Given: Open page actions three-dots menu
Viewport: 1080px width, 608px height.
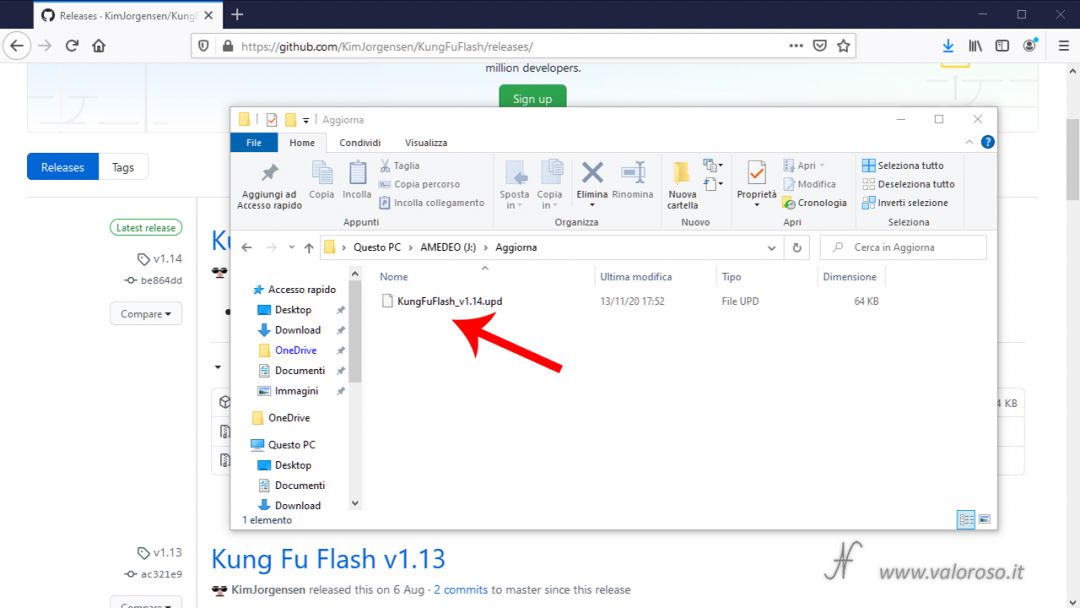Looking at the screenshot, I should point(796,46).
